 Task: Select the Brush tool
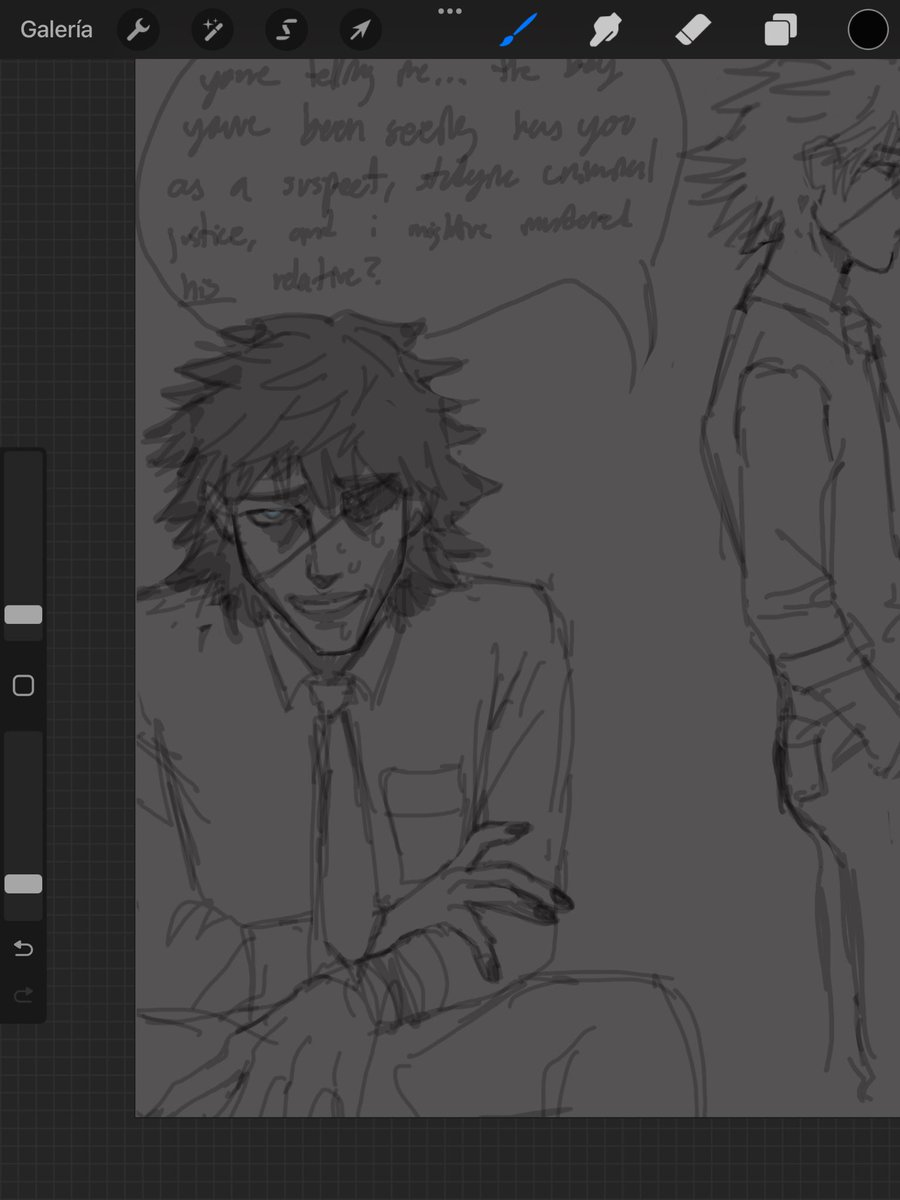tap(519, 30)
